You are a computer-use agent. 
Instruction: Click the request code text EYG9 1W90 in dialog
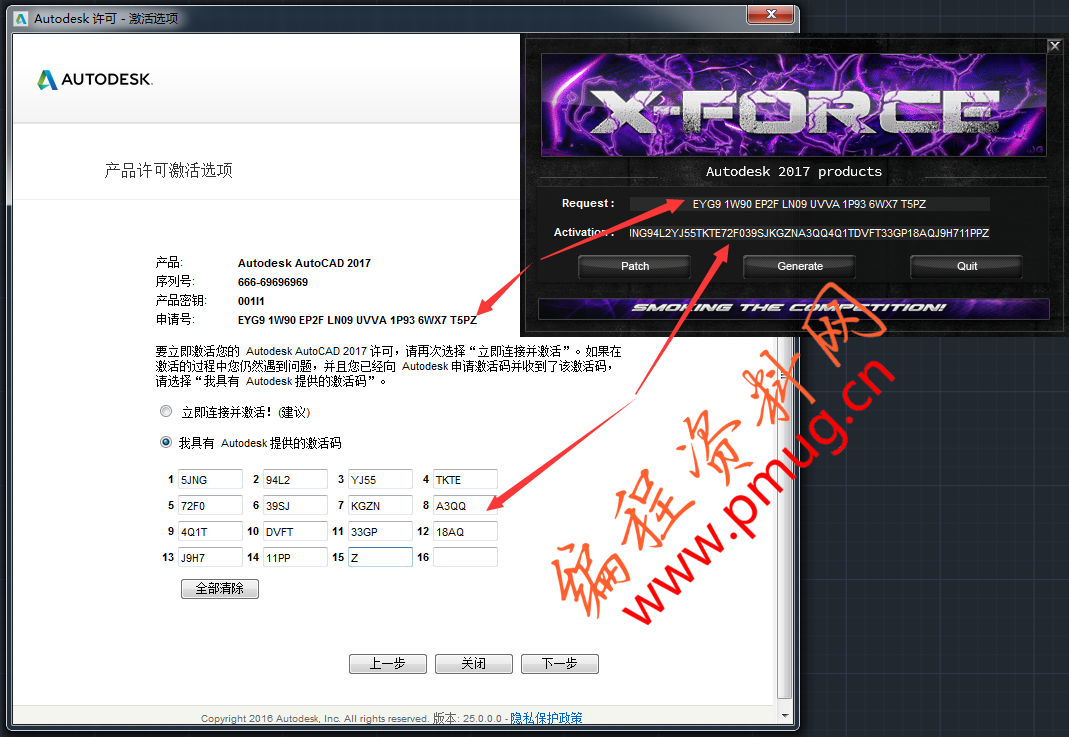coord(357,320)
